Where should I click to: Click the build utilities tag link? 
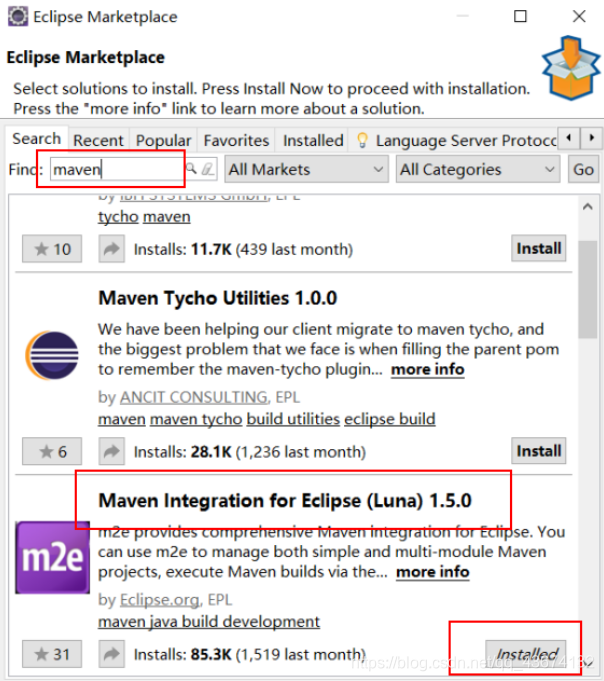293,419
